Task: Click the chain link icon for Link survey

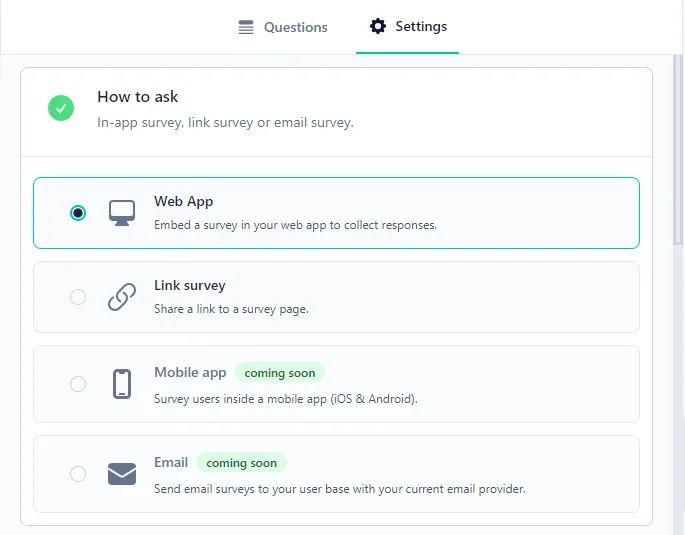Action: tap(121, 297)
